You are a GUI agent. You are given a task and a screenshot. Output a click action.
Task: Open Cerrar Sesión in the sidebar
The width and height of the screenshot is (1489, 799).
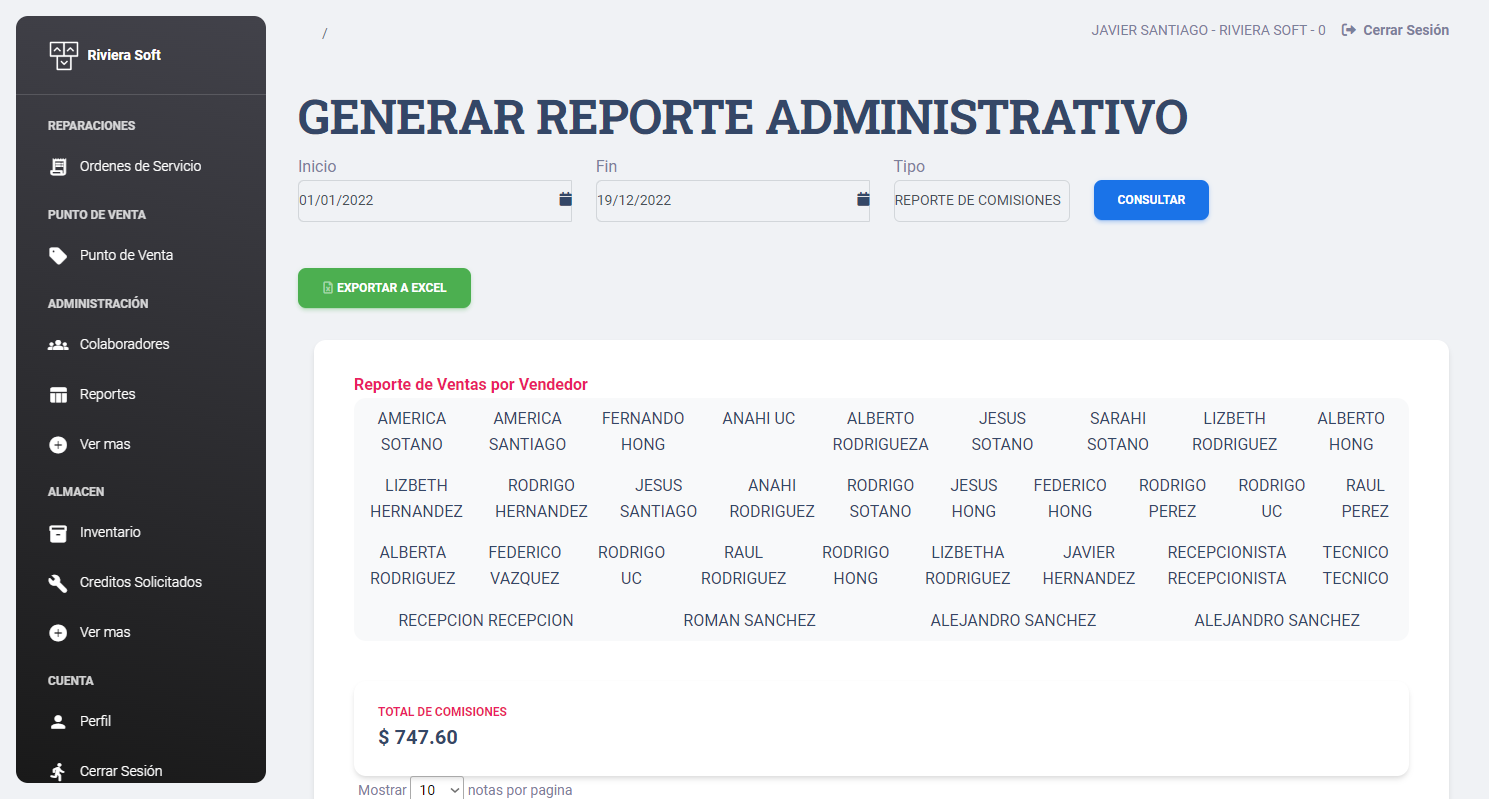tap(120, 771)
